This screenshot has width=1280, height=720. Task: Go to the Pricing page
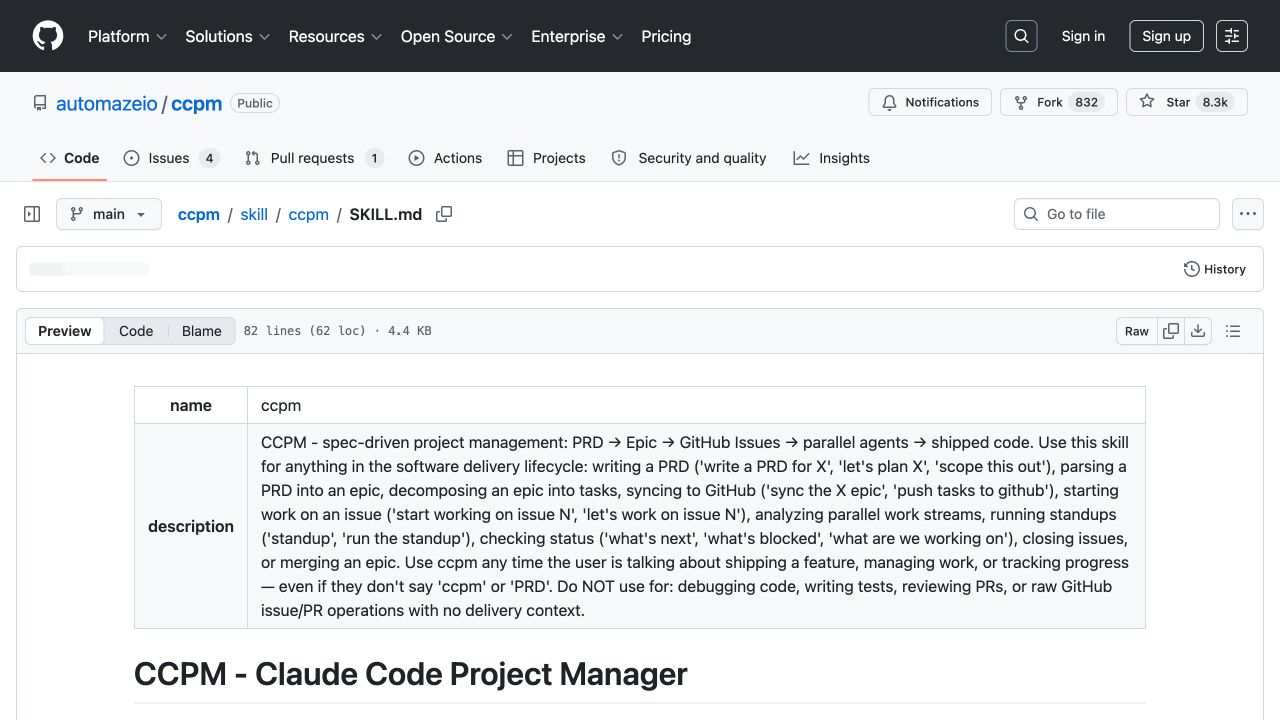pyautogui.click(x=666, y=36)
